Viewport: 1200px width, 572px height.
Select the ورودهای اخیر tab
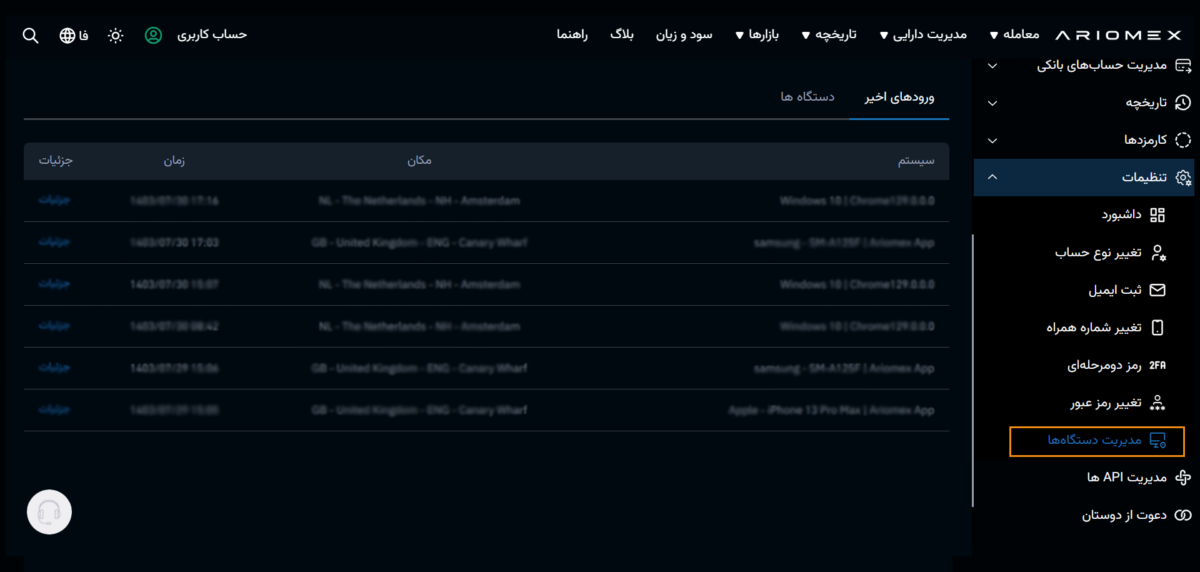pyautogui.click(x=900, y=96)
